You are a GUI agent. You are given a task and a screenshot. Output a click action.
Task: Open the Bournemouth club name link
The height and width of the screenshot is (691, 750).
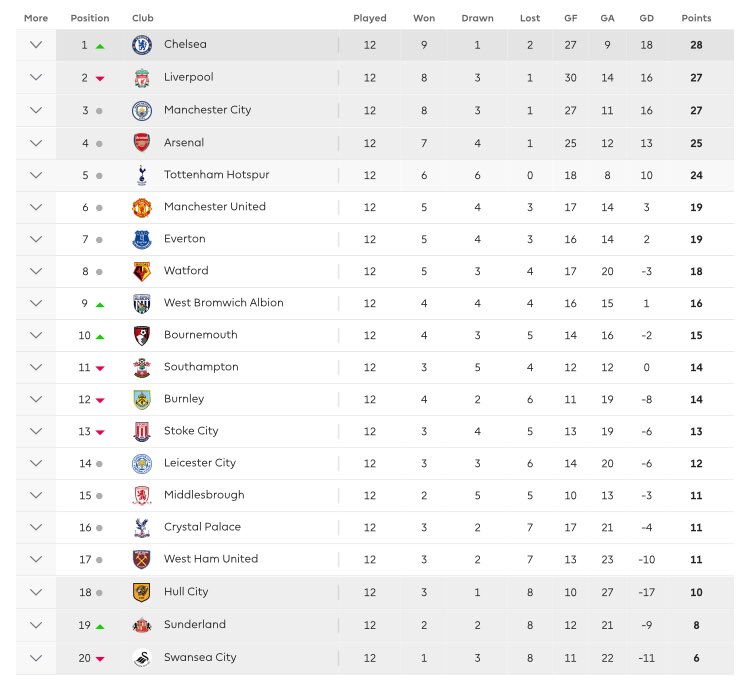pos(200,335)
